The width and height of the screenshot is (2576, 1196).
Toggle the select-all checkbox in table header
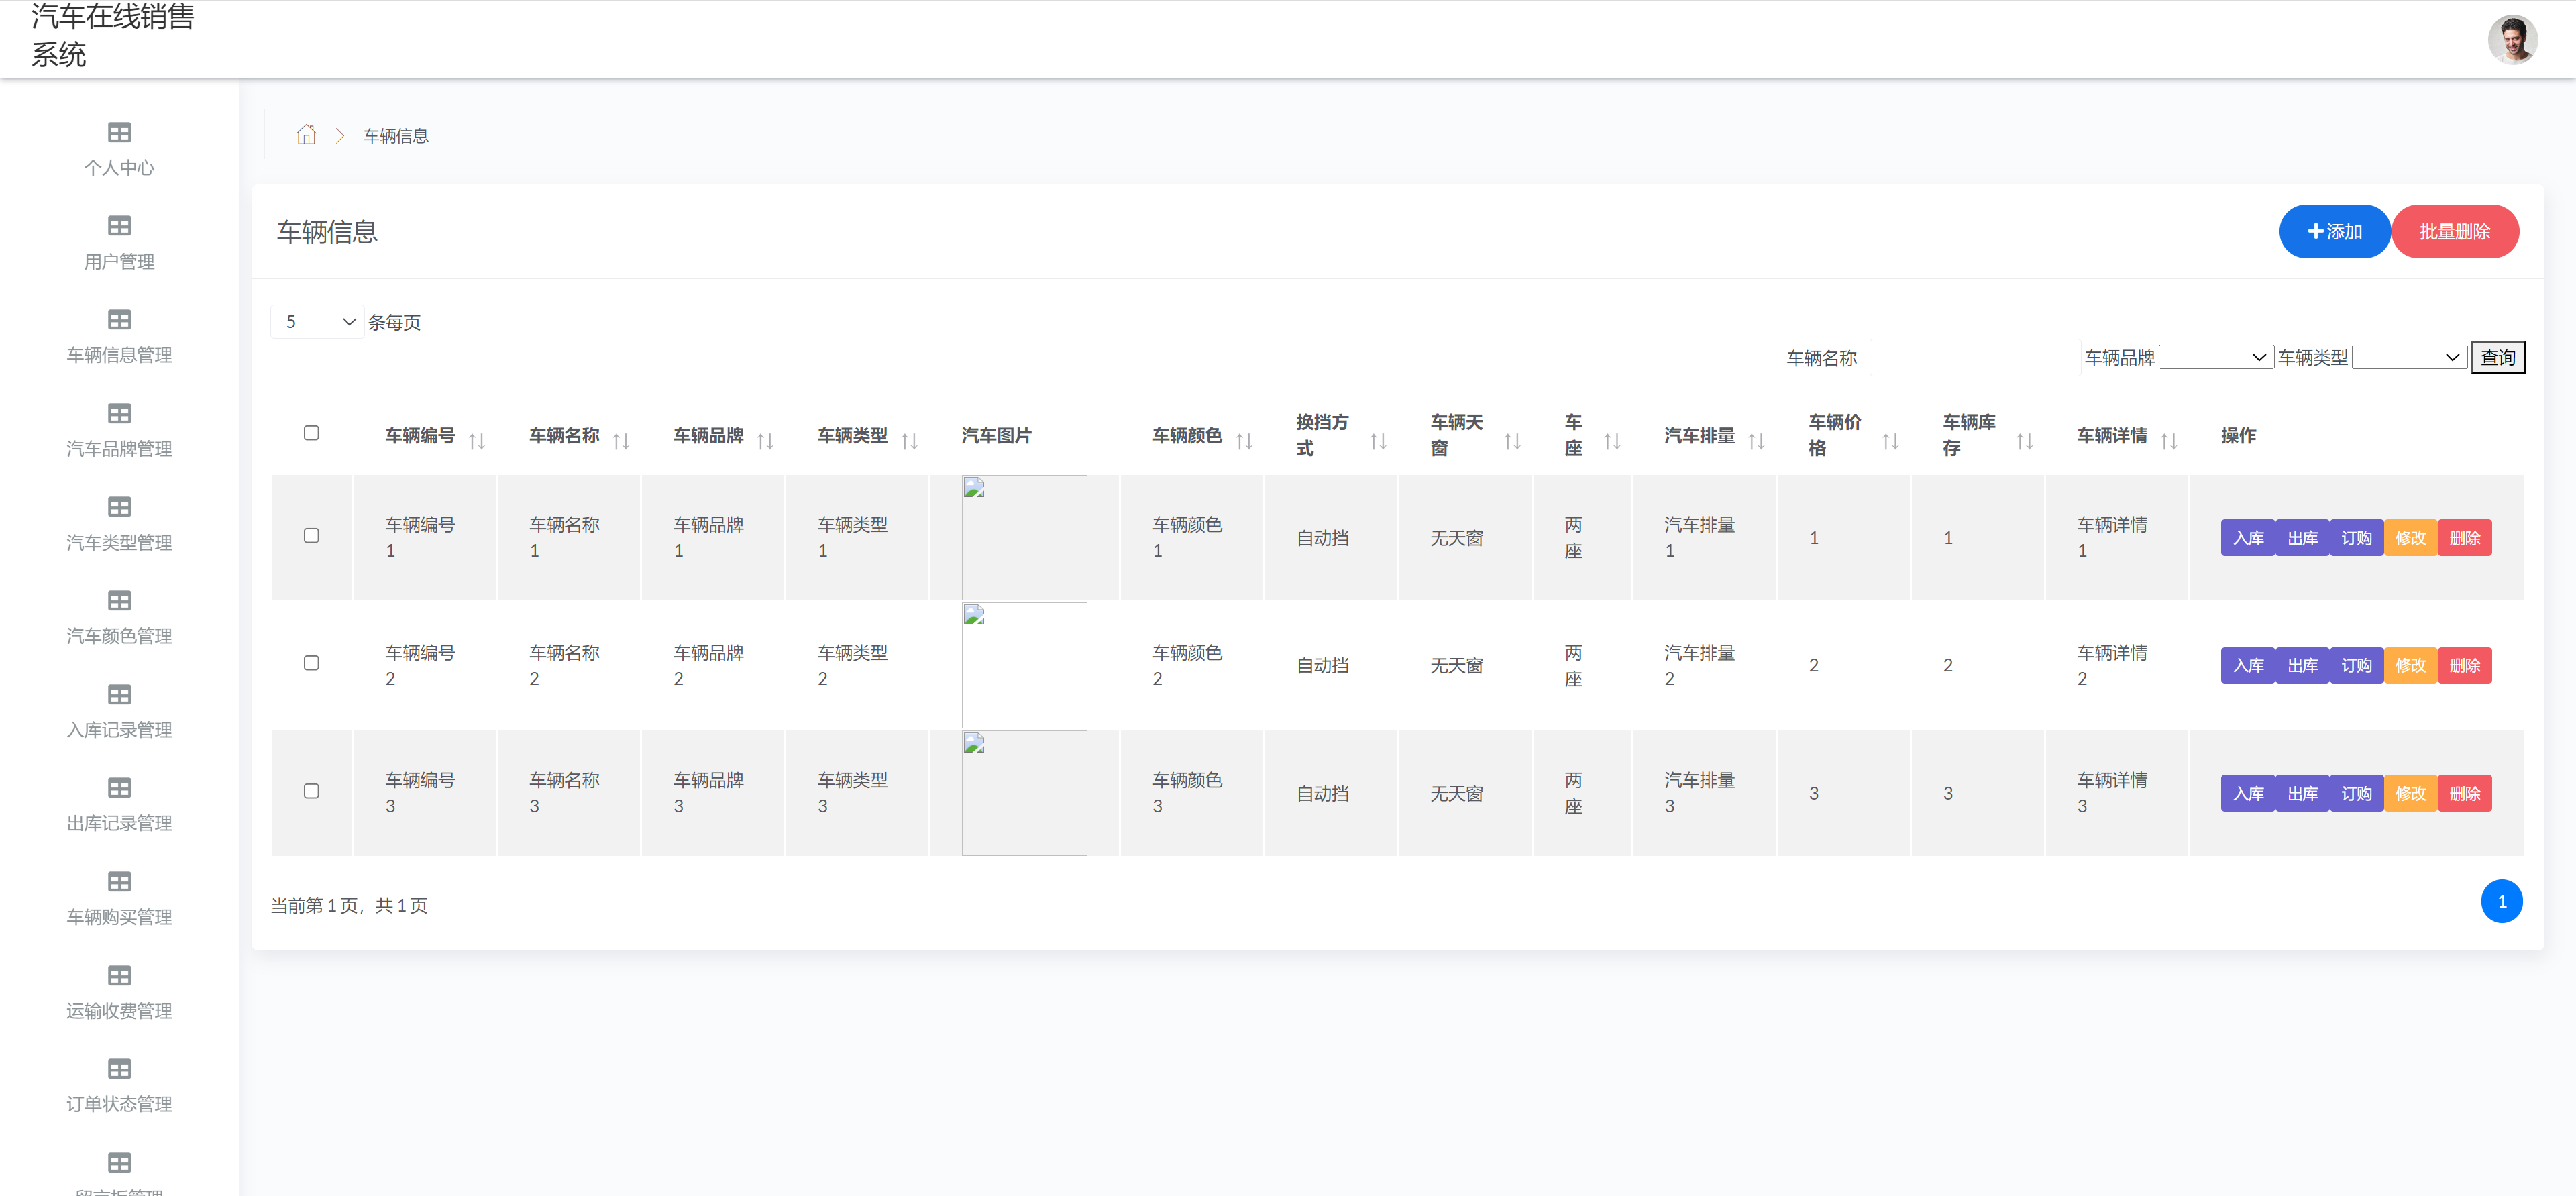tap(311, 433)
